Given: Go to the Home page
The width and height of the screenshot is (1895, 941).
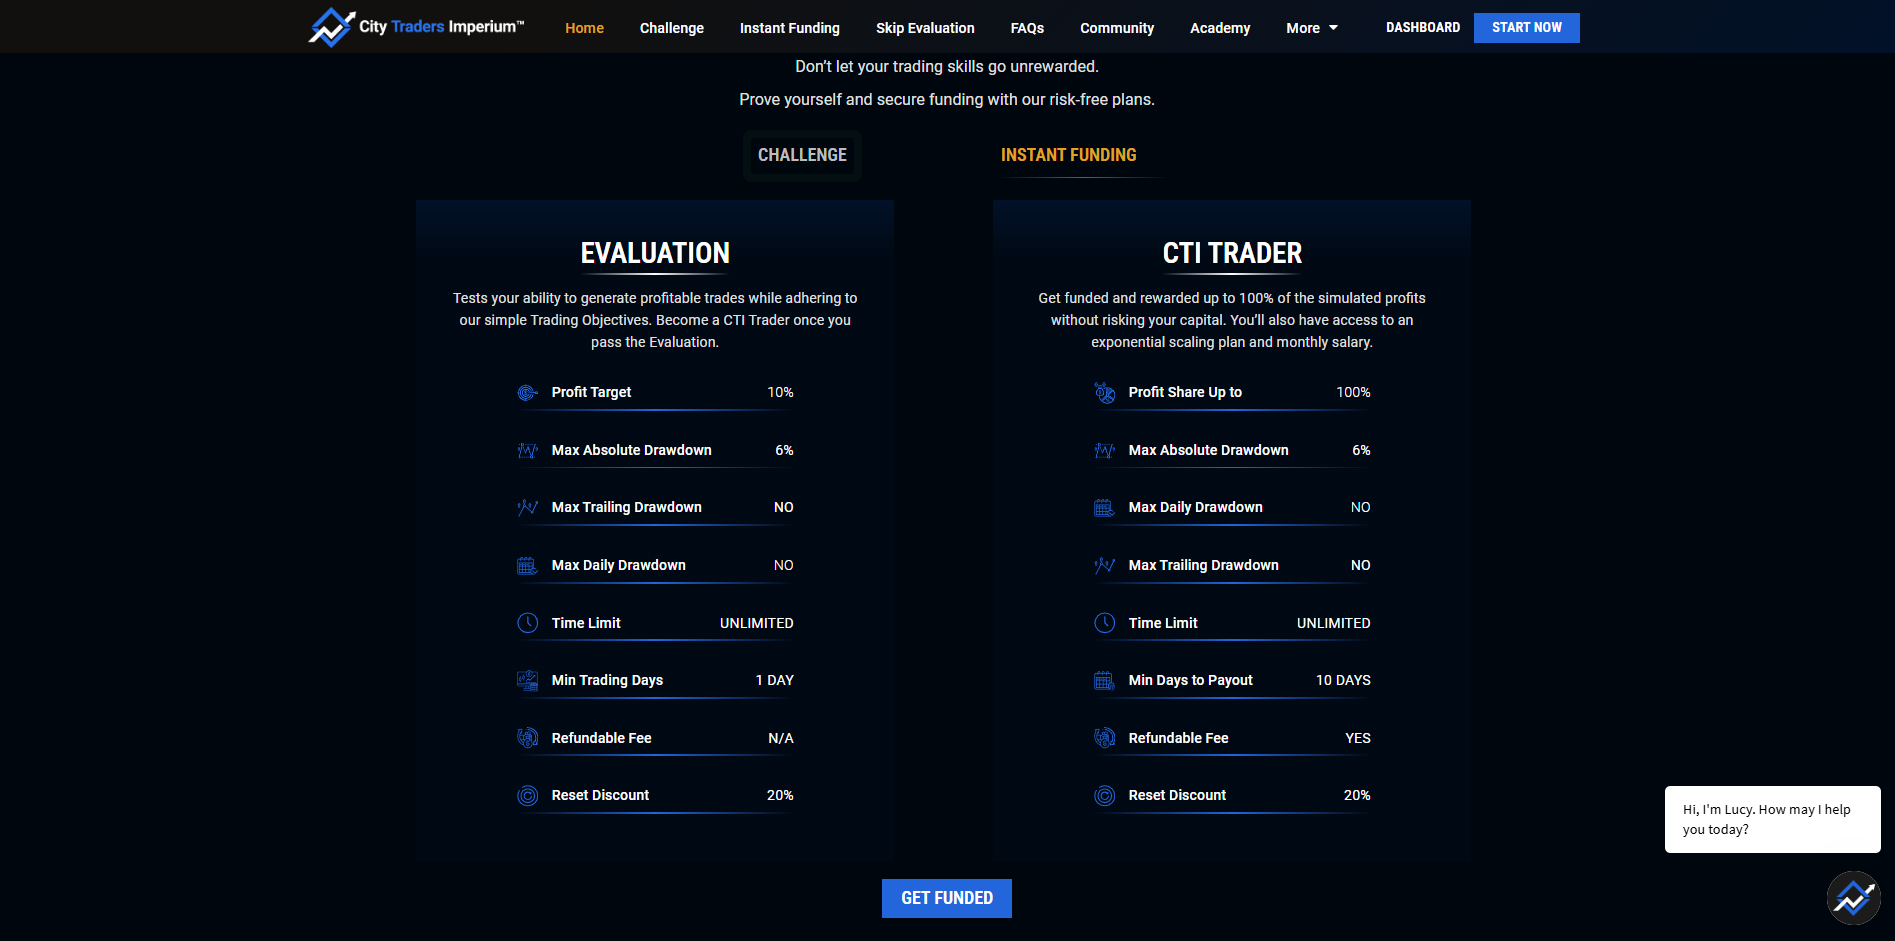Looking at the screenshot, I should coord(584,28).
